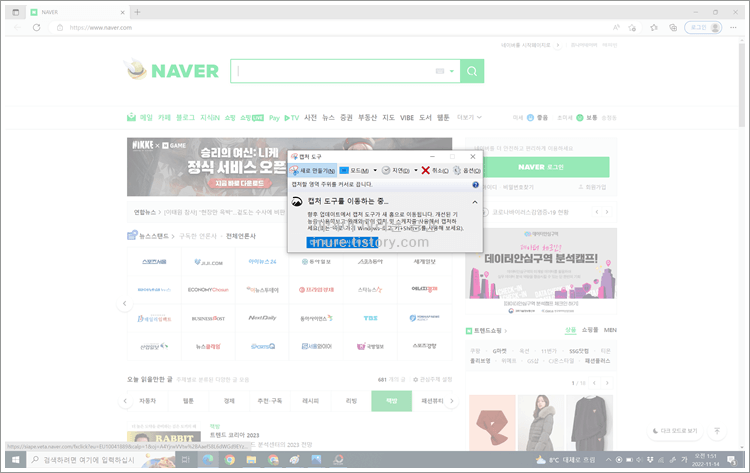Click the 데이터안심구역 분석캠프 banner
Screen dimensions: 750x473
pos(541,271)
